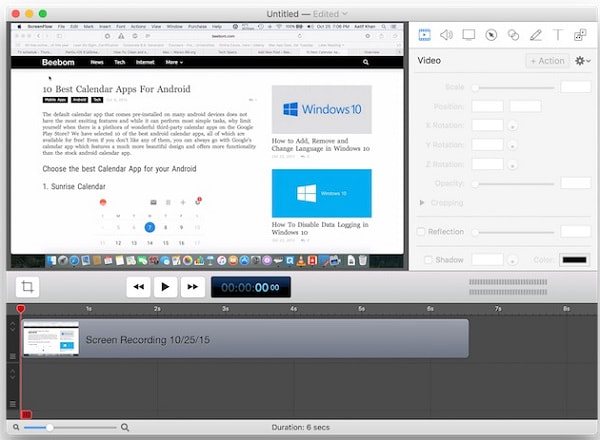600x440 pixels.
Task: Click the shadow Color swatch
Action: click(574, 260)
